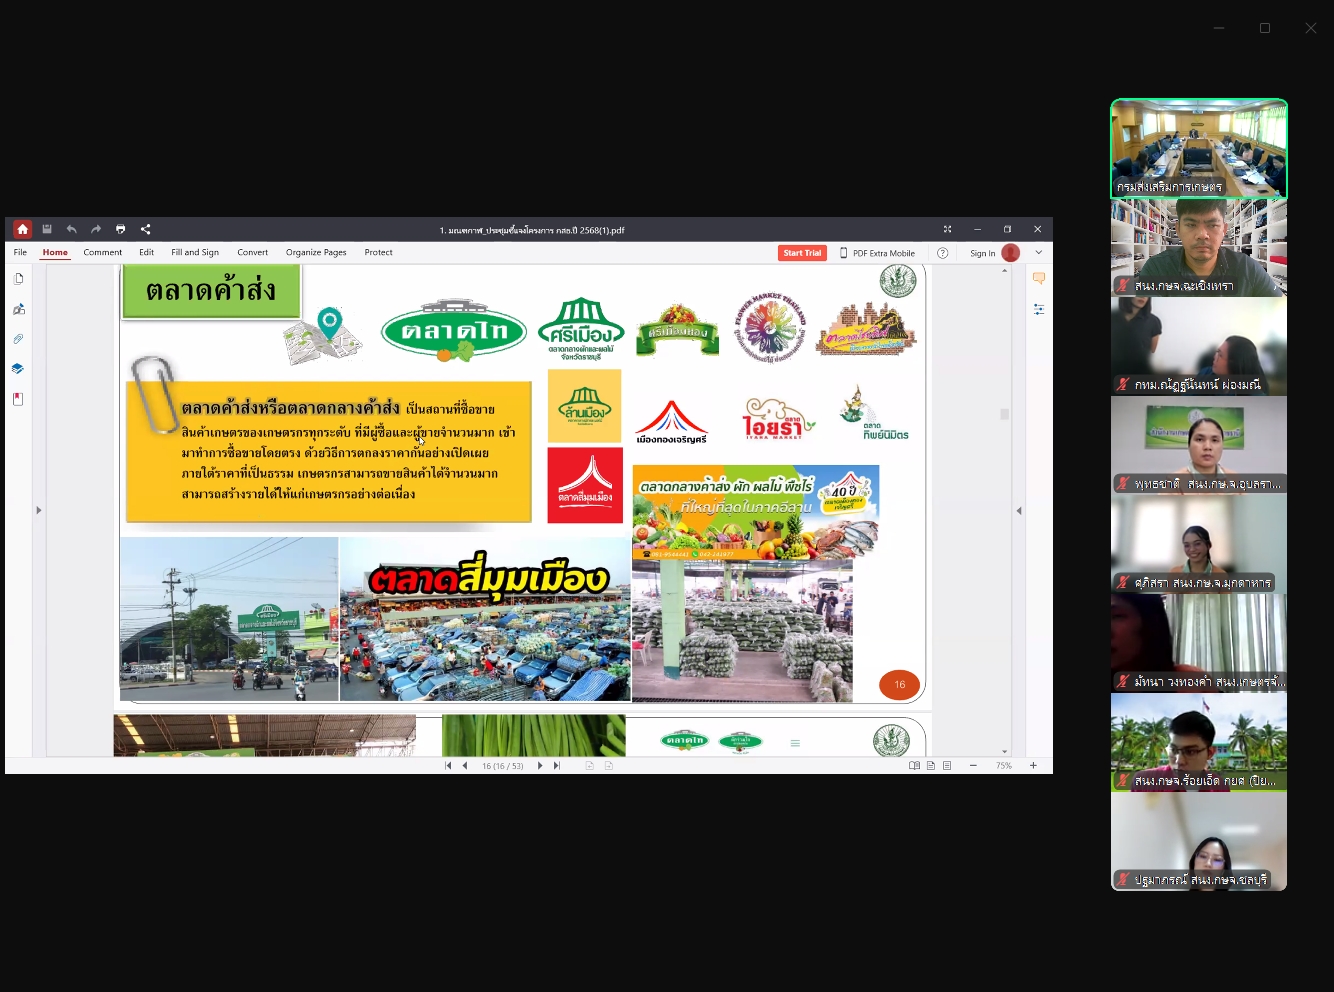Open the PDF Extra Mobile link
The width and height of the screenshot is (1334, 992).
click(877, 253)
